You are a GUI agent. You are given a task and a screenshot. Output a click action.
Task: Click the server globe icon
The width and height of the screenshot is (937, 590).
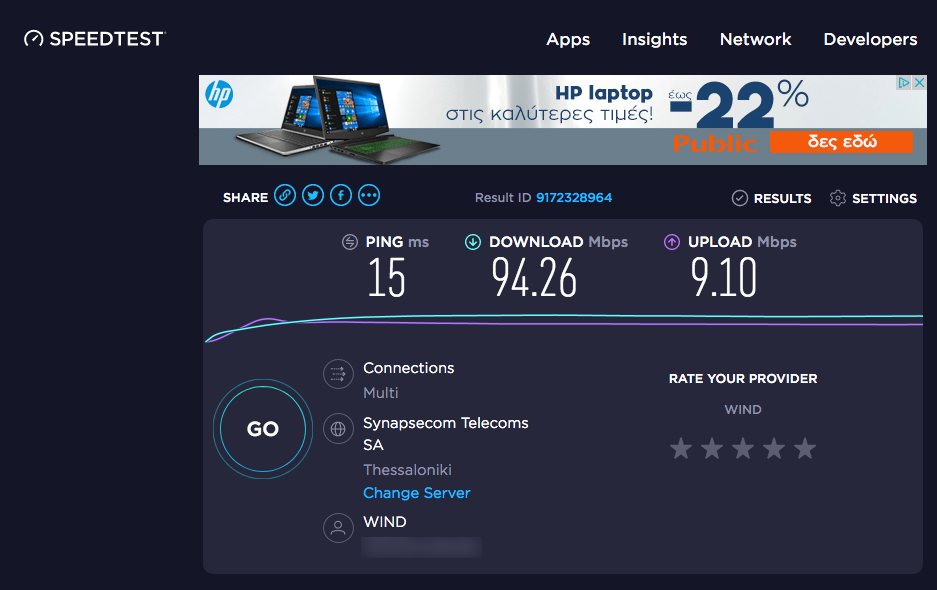(x=339, y=429)
